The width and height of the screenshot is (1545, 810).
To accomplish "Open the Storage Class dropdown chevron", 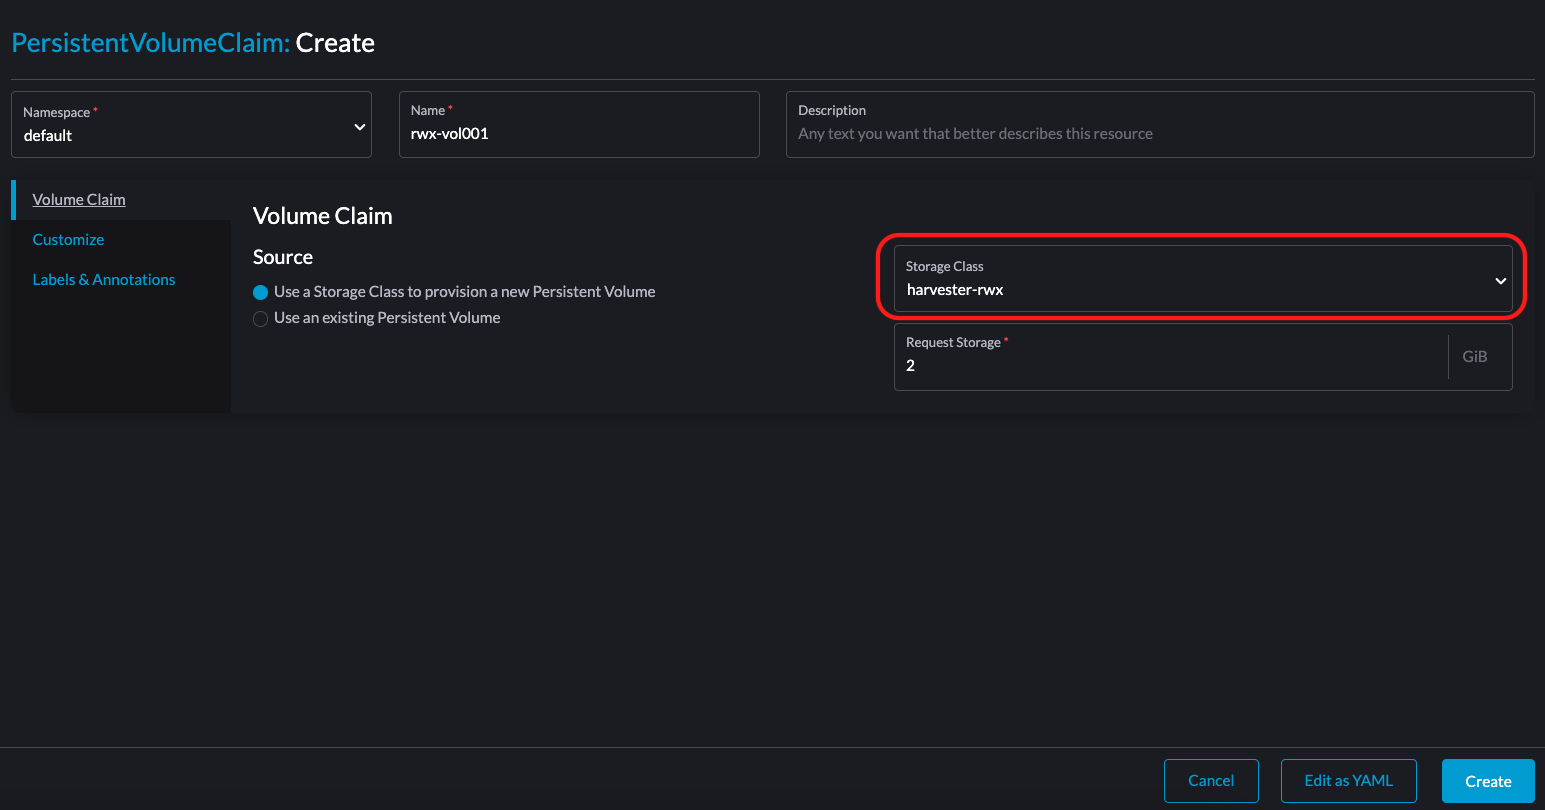I will point(1500,281).
